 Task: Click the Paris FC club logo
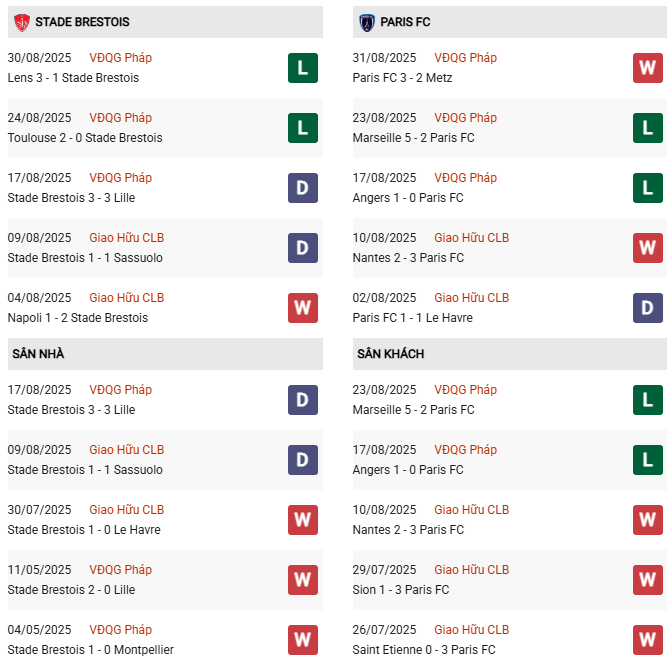tap(367, 22)
